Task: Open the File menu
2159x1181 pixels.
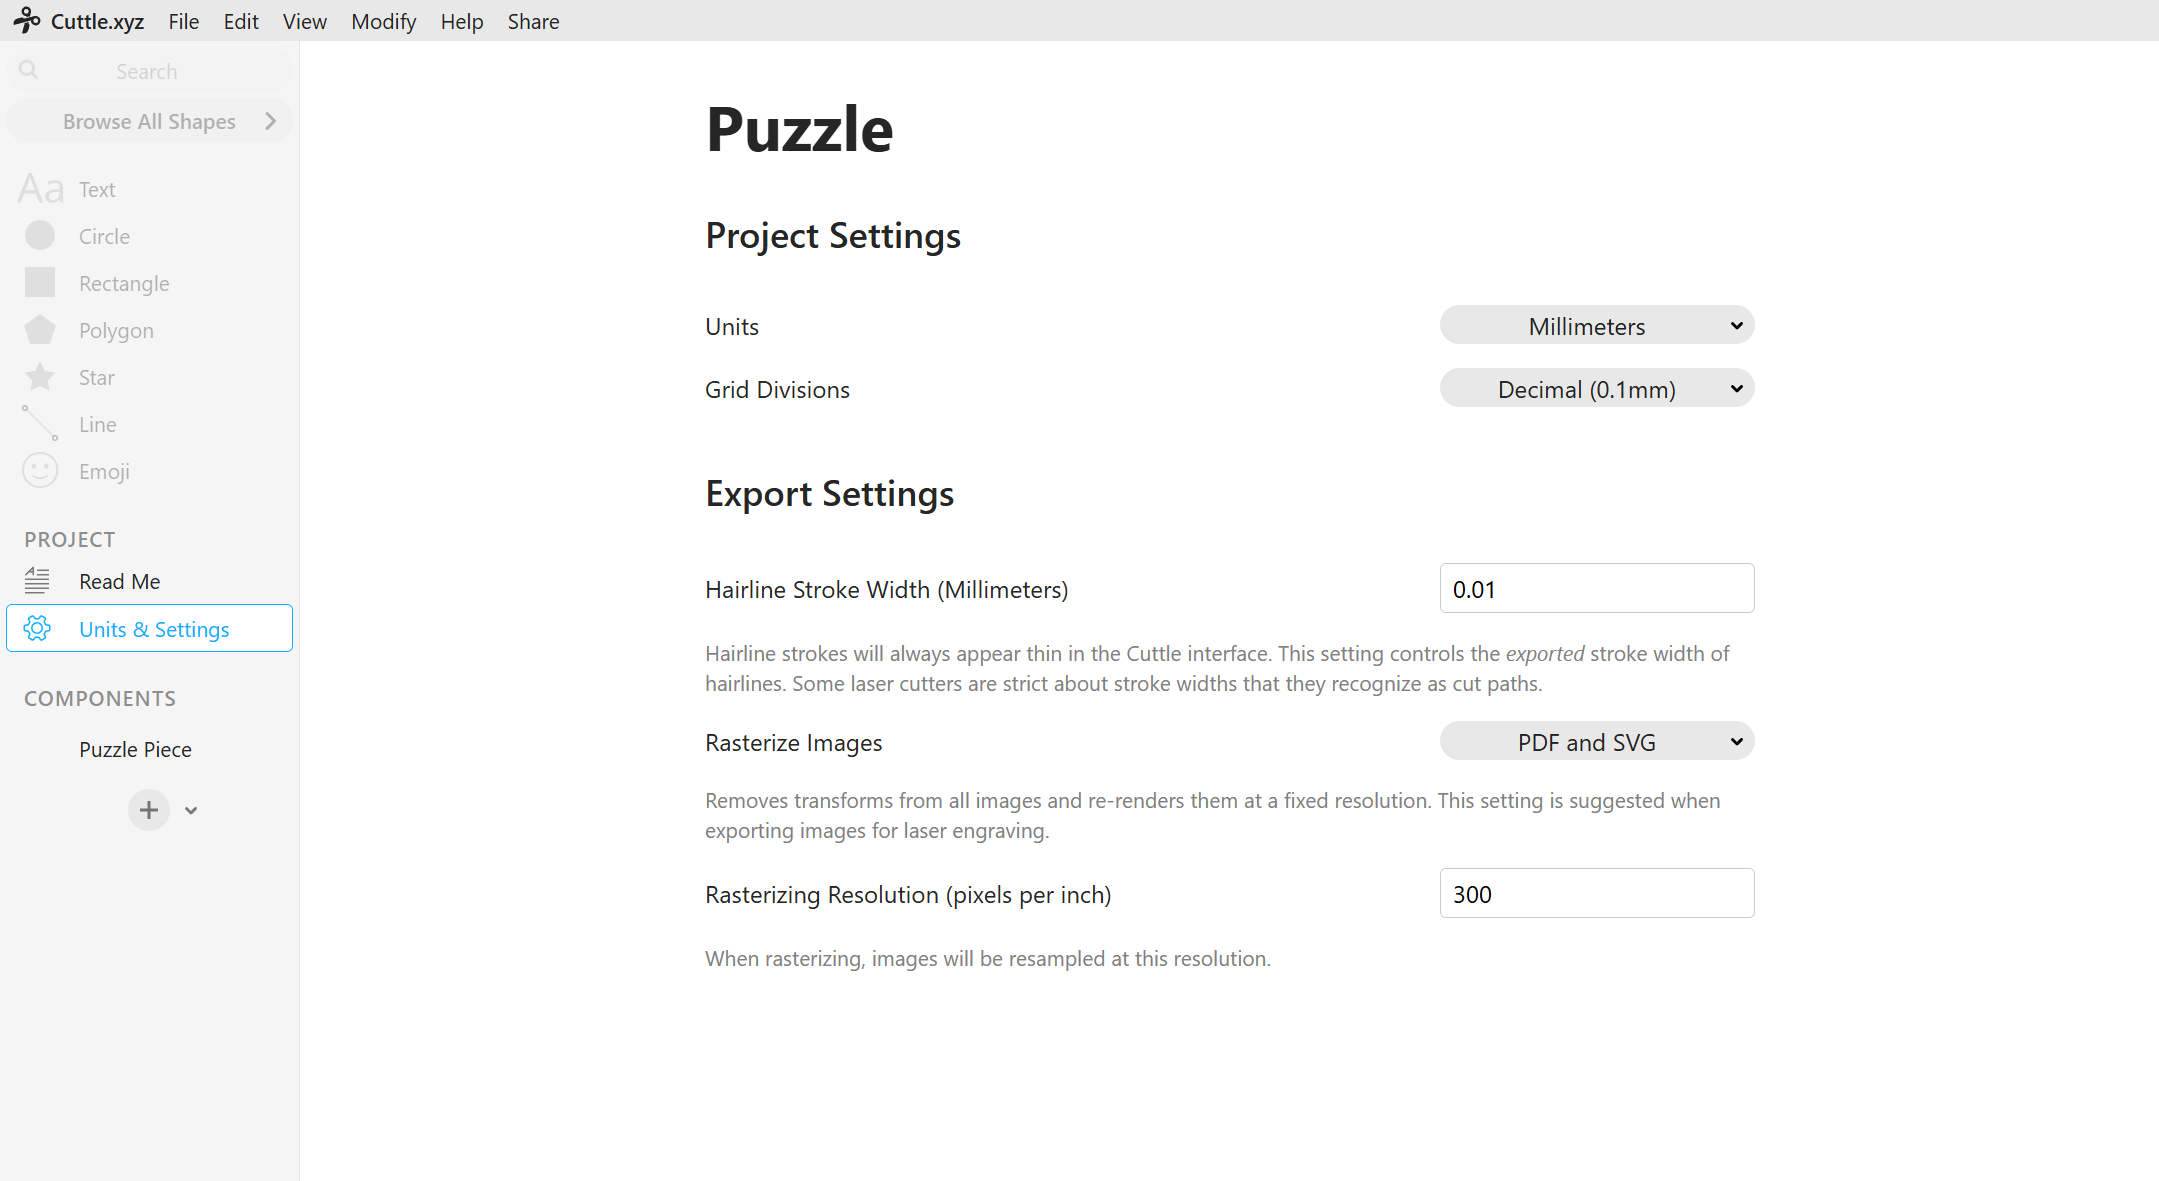Action: [x=184, y=21]
